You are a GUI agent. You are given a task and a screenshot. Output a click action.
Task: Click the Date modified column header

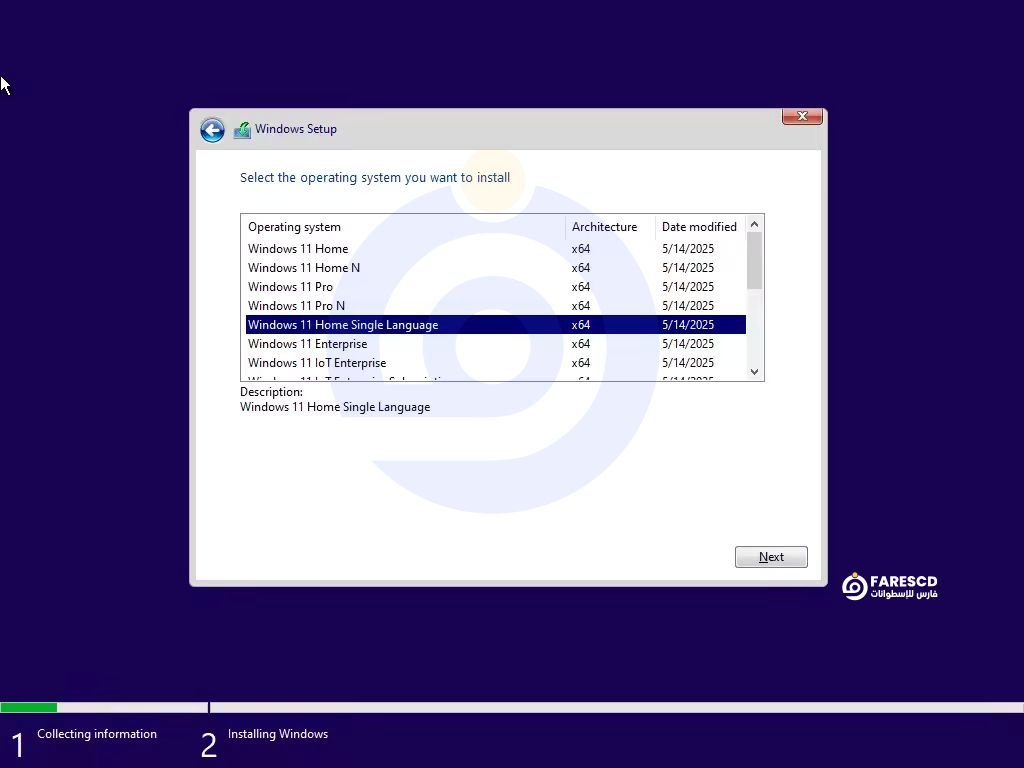coord(700,227)
